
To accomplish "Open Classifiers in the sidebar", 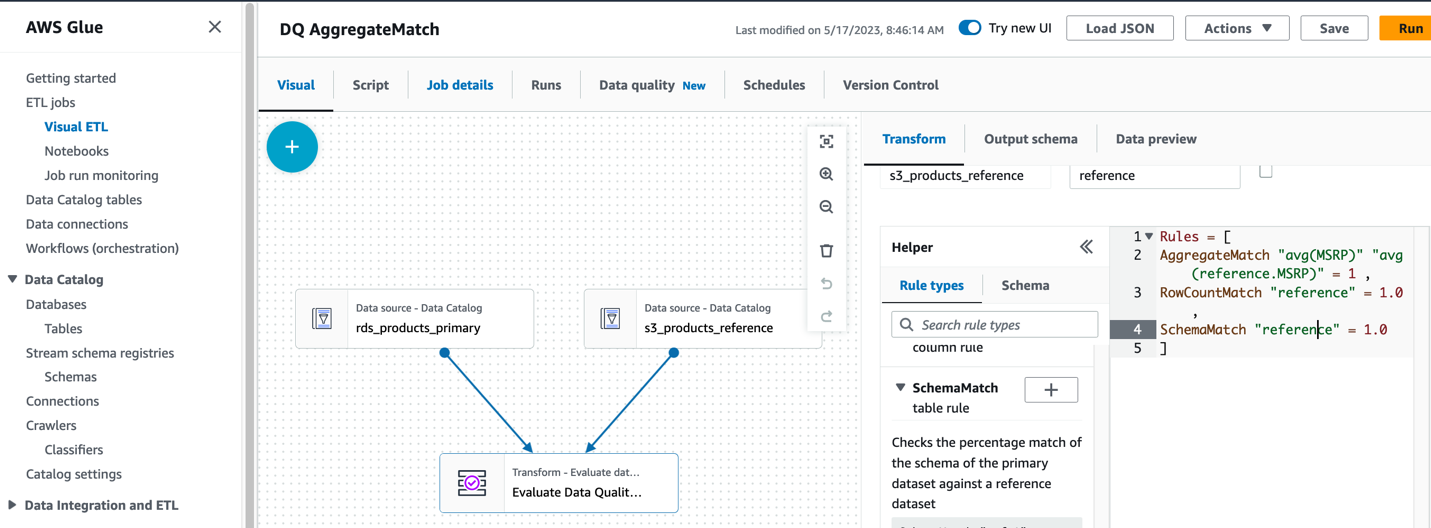I will tap(74, 450).
